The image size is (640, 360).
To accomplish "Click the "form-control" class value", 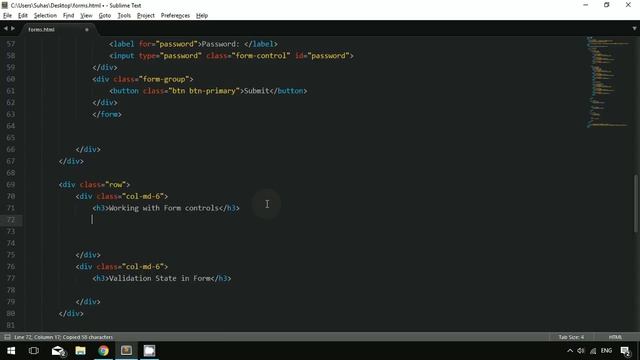I will (x=261, y=56).
